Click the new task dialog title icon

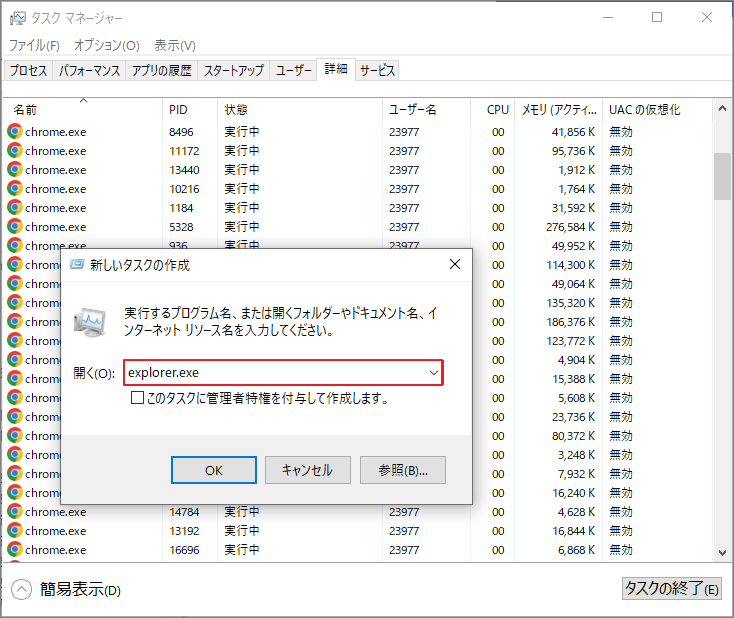tap(77, 265)
